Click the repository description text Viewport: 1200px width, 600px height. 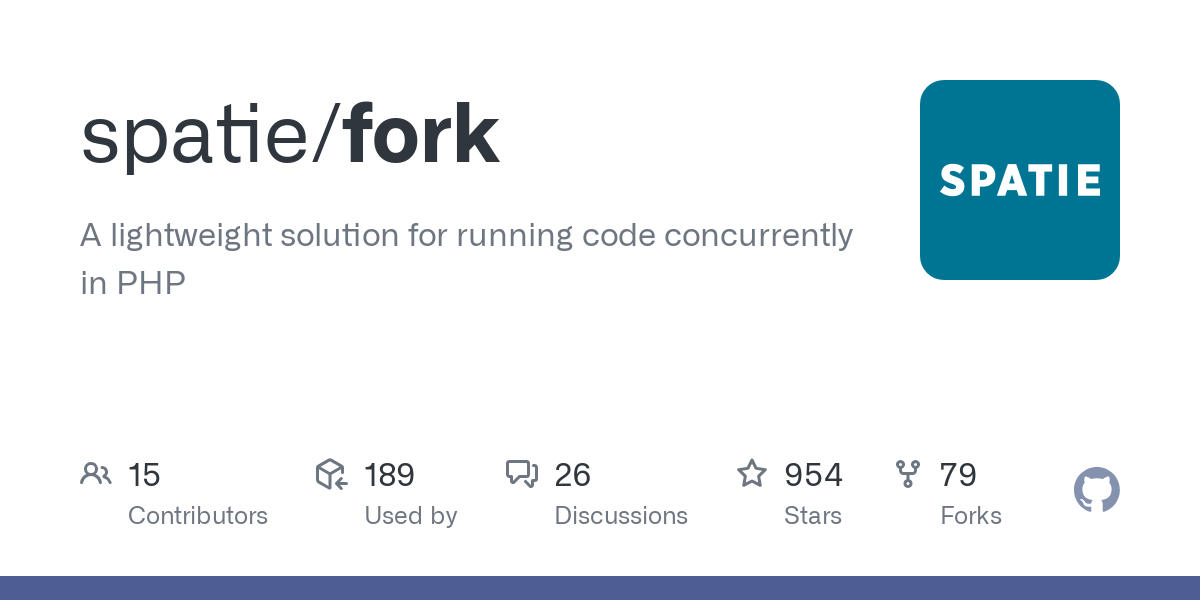click(467, 259)
